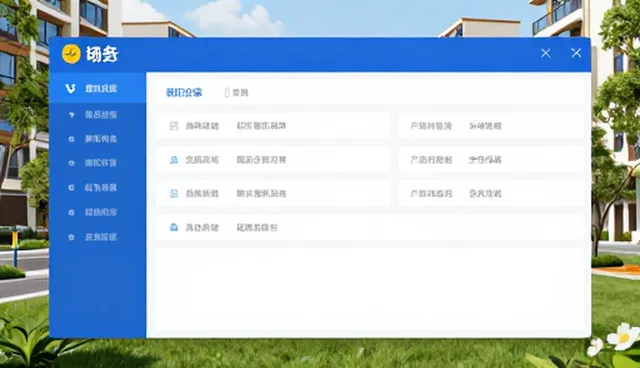Image resolution: width=640 pixels, height=368 pixels.
Task: Click the blue bell-shaped icon in the fourth list row
Action: pos(174,227)
